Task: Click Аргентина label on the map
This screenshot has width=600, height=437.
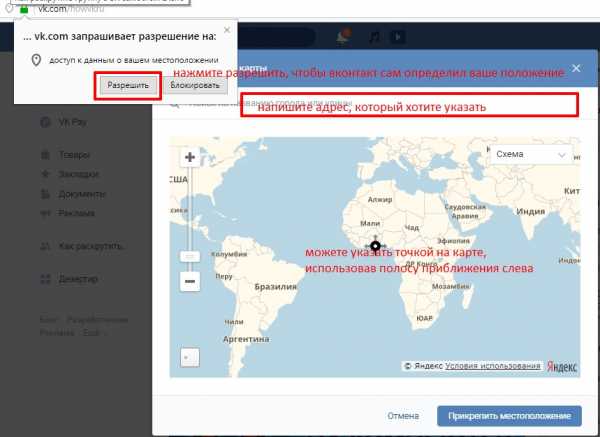Action: (x=246, y=339)
